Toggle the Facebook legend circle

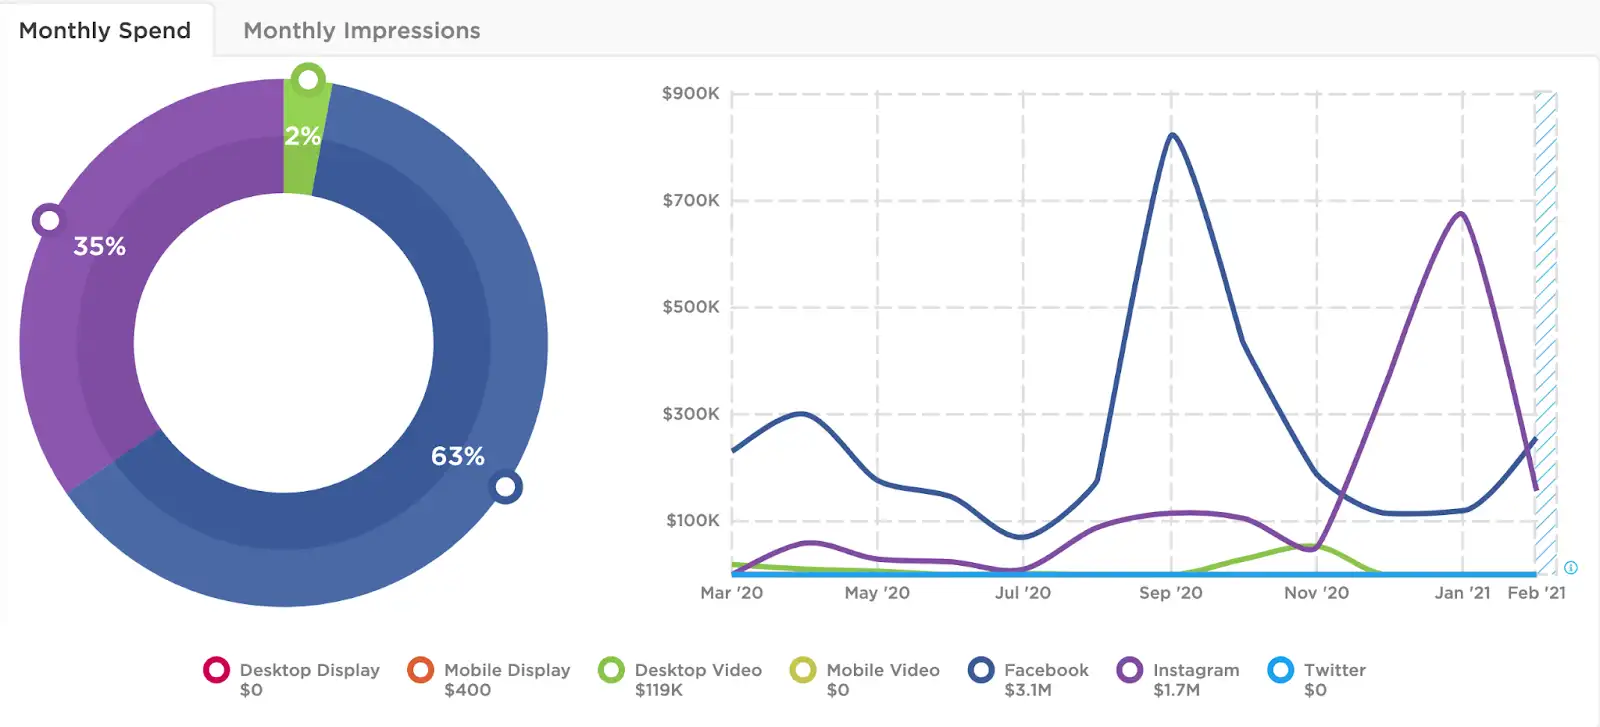[981, 670]
